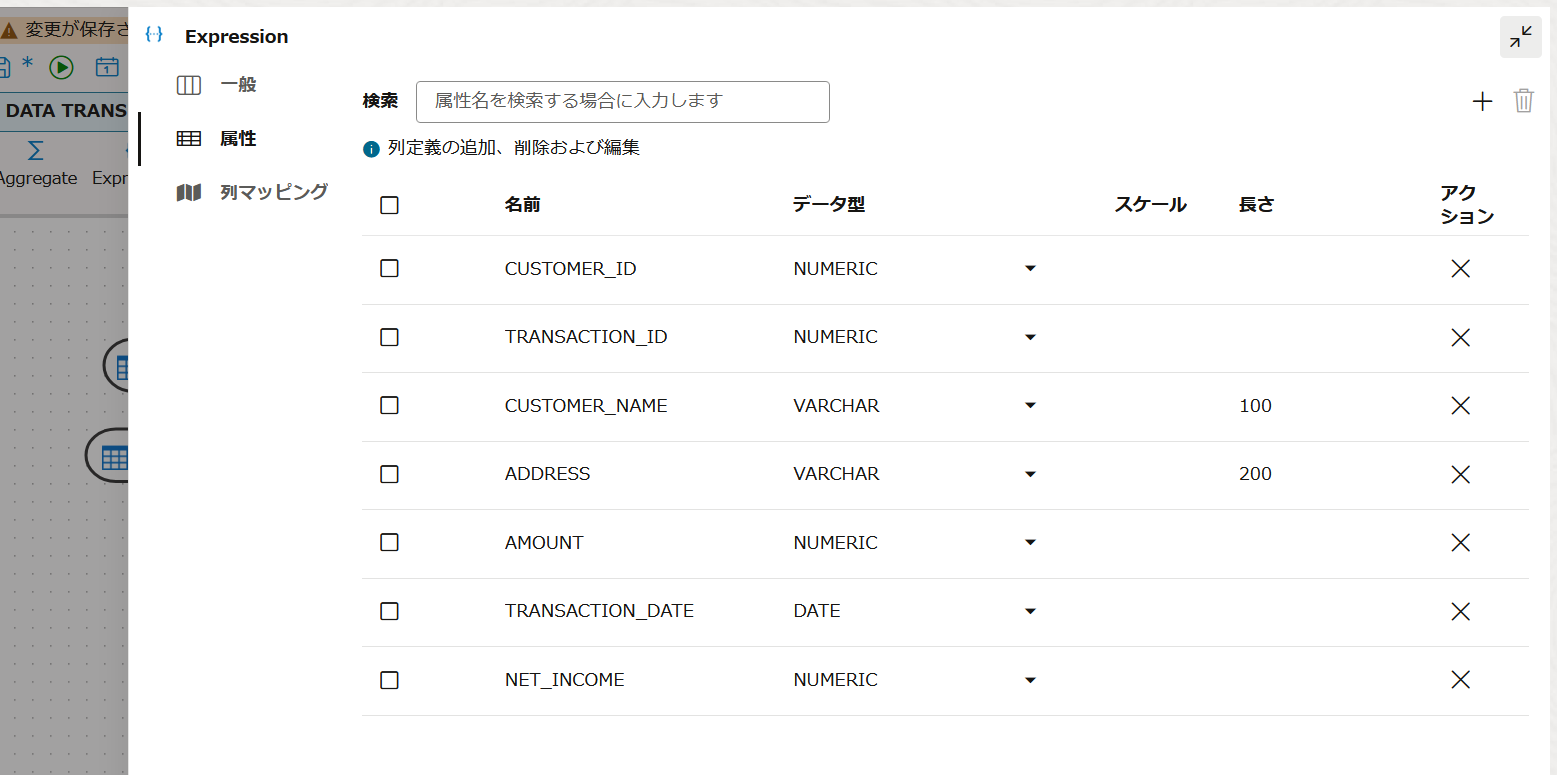Viewport: 1557px width, 775px height.
Task: Remove the NET_INCOME row using its X
Action: point(1460,680)
